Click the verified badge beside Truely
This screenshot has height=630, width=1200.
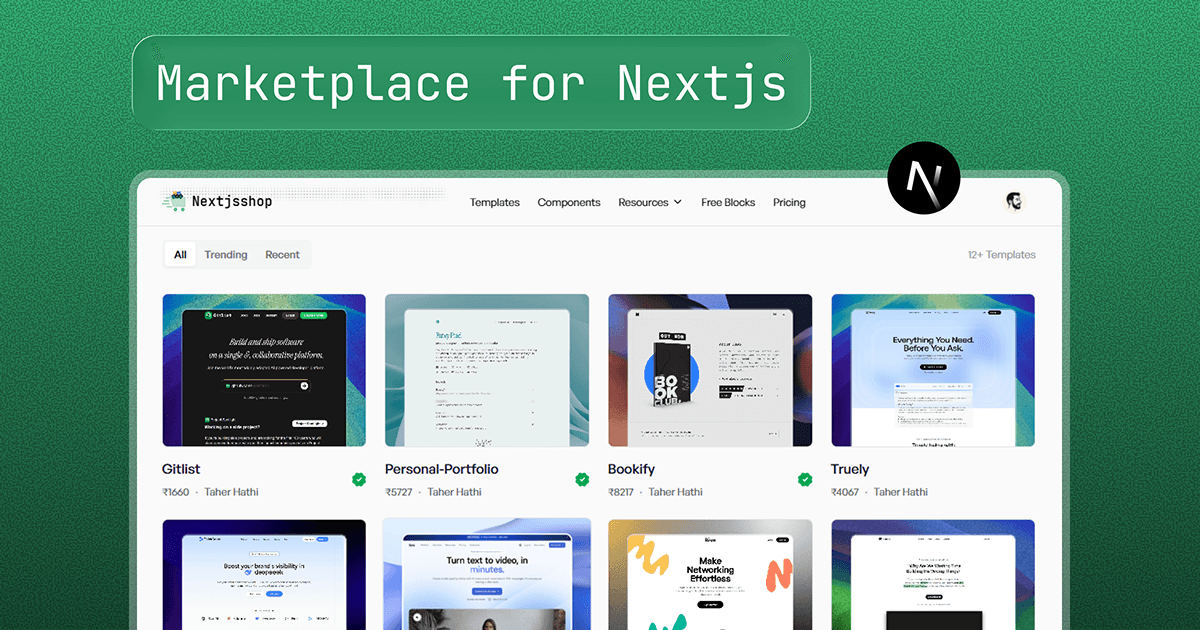(x=1028, y=480)
